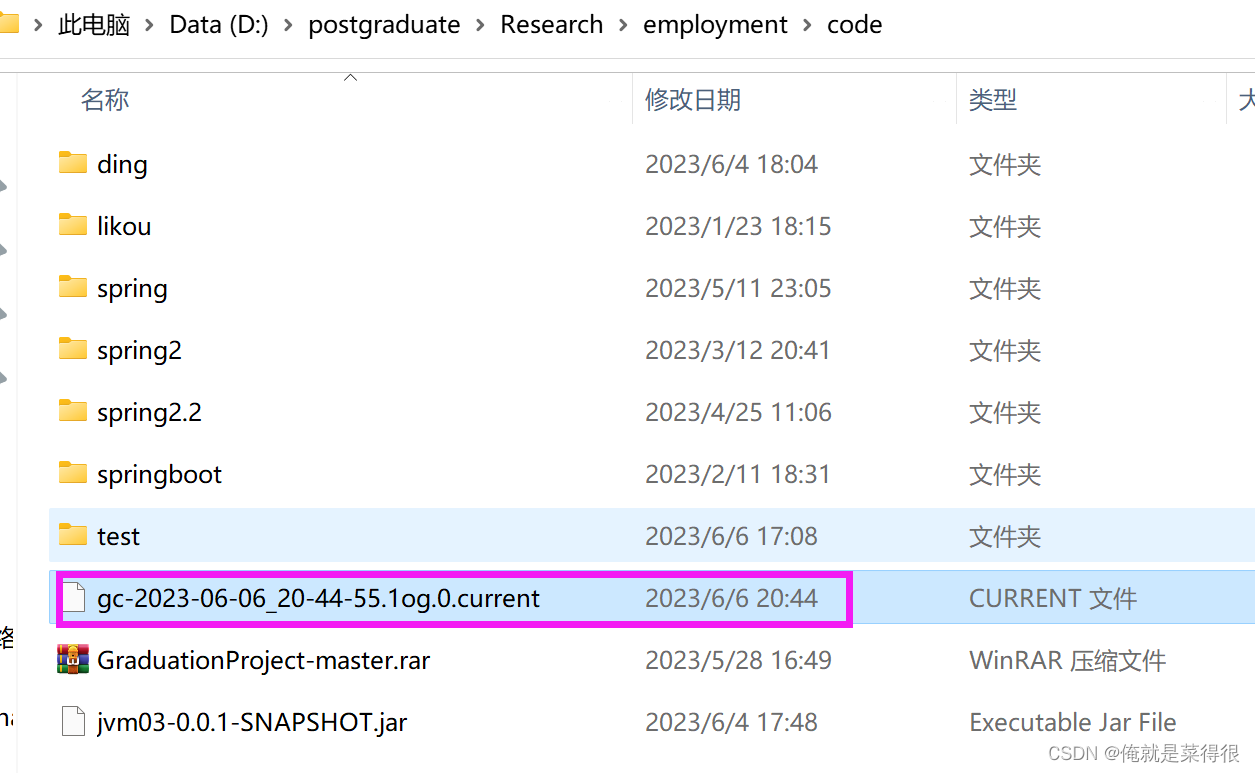Click 文件夹 type in the test row
Image resolution: width=1255 pixels, height=773 pixels.
coord(1005,536)
